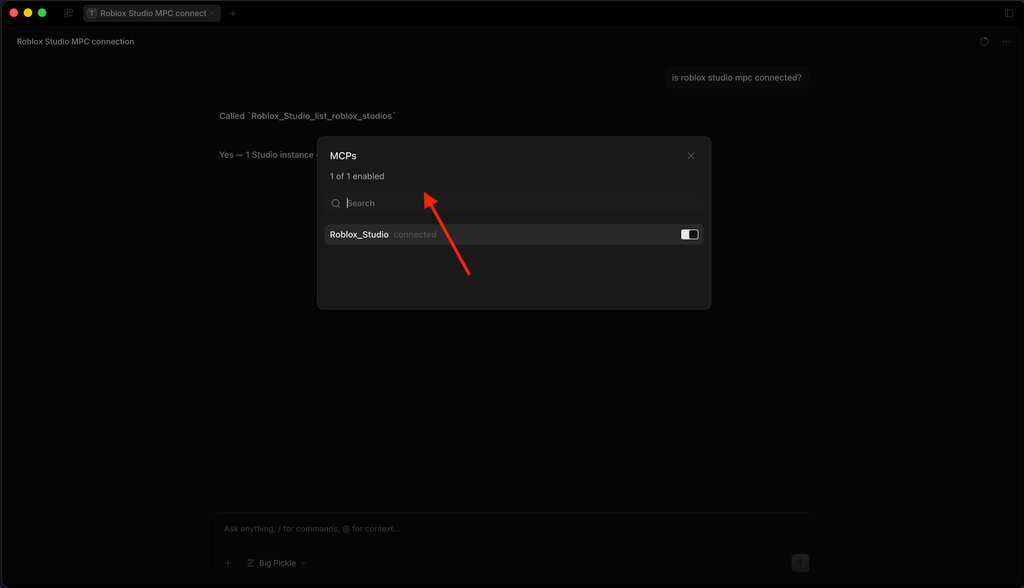Click the '1 of 1 enabled' text

357,176
